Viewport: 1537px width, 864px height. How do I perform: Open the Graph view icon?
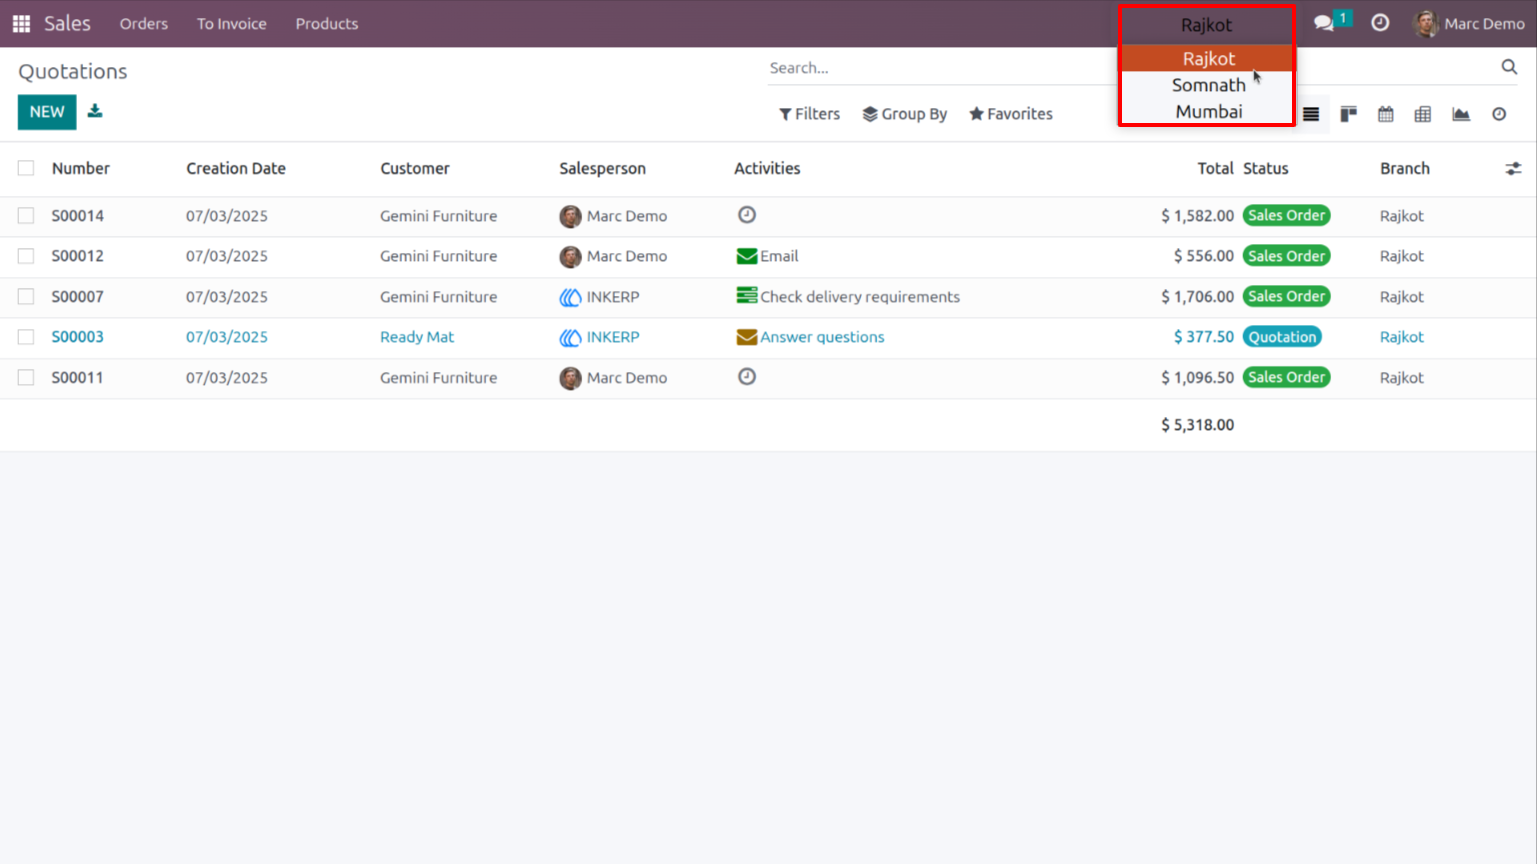tap(1461, 114)
